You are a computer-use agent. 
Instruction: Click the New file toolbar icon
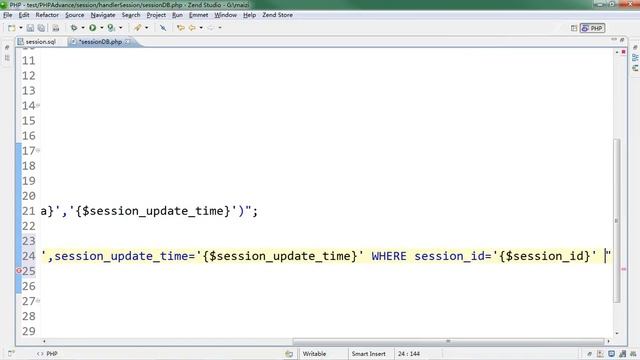click(11, 28)
